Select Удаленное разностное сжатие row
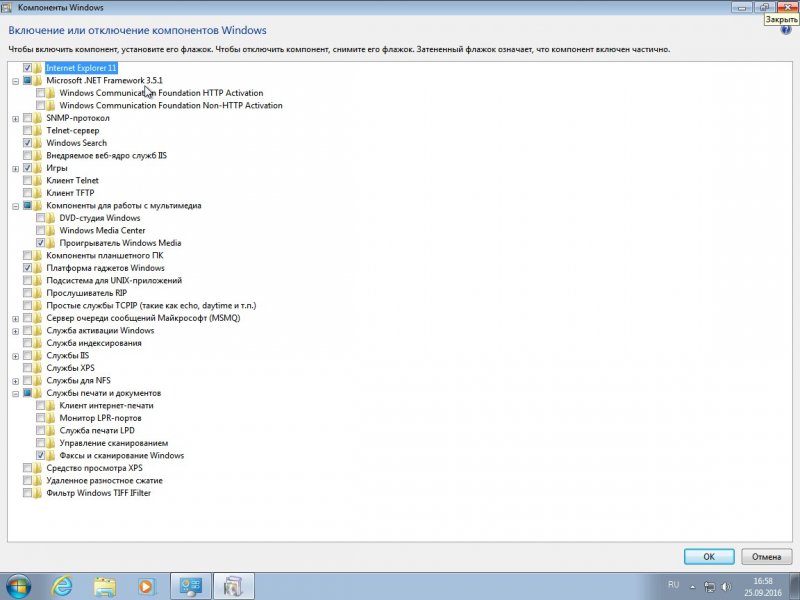Screen dimensions: 800x600 tap(104, 481)
